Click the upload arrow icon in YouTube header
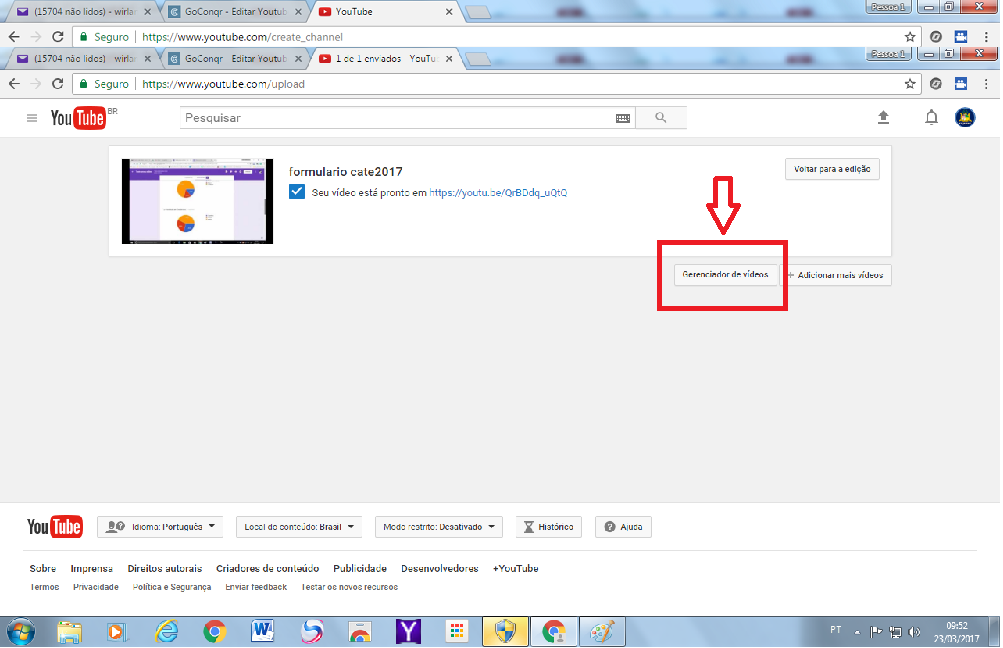 [x=883, y=117]
